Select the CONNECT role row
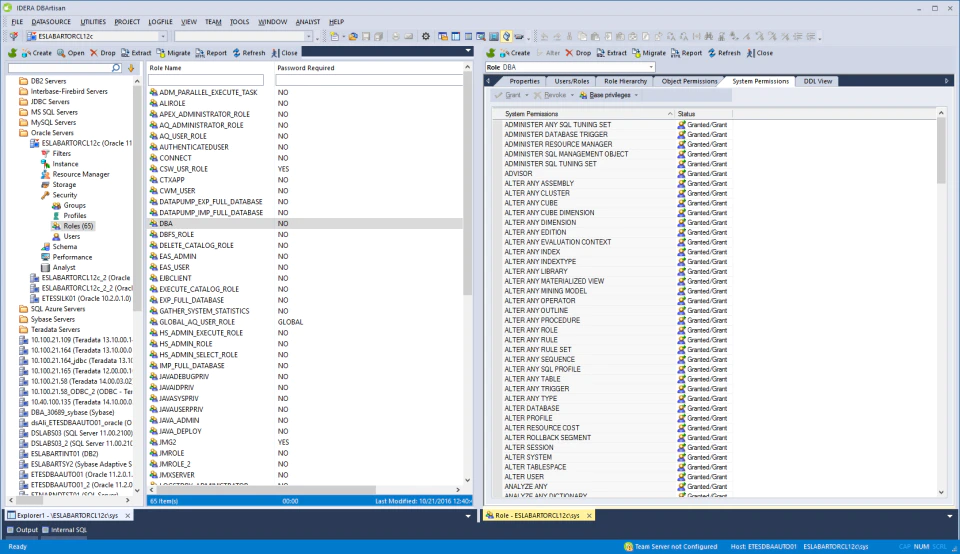 coord(305,158)
